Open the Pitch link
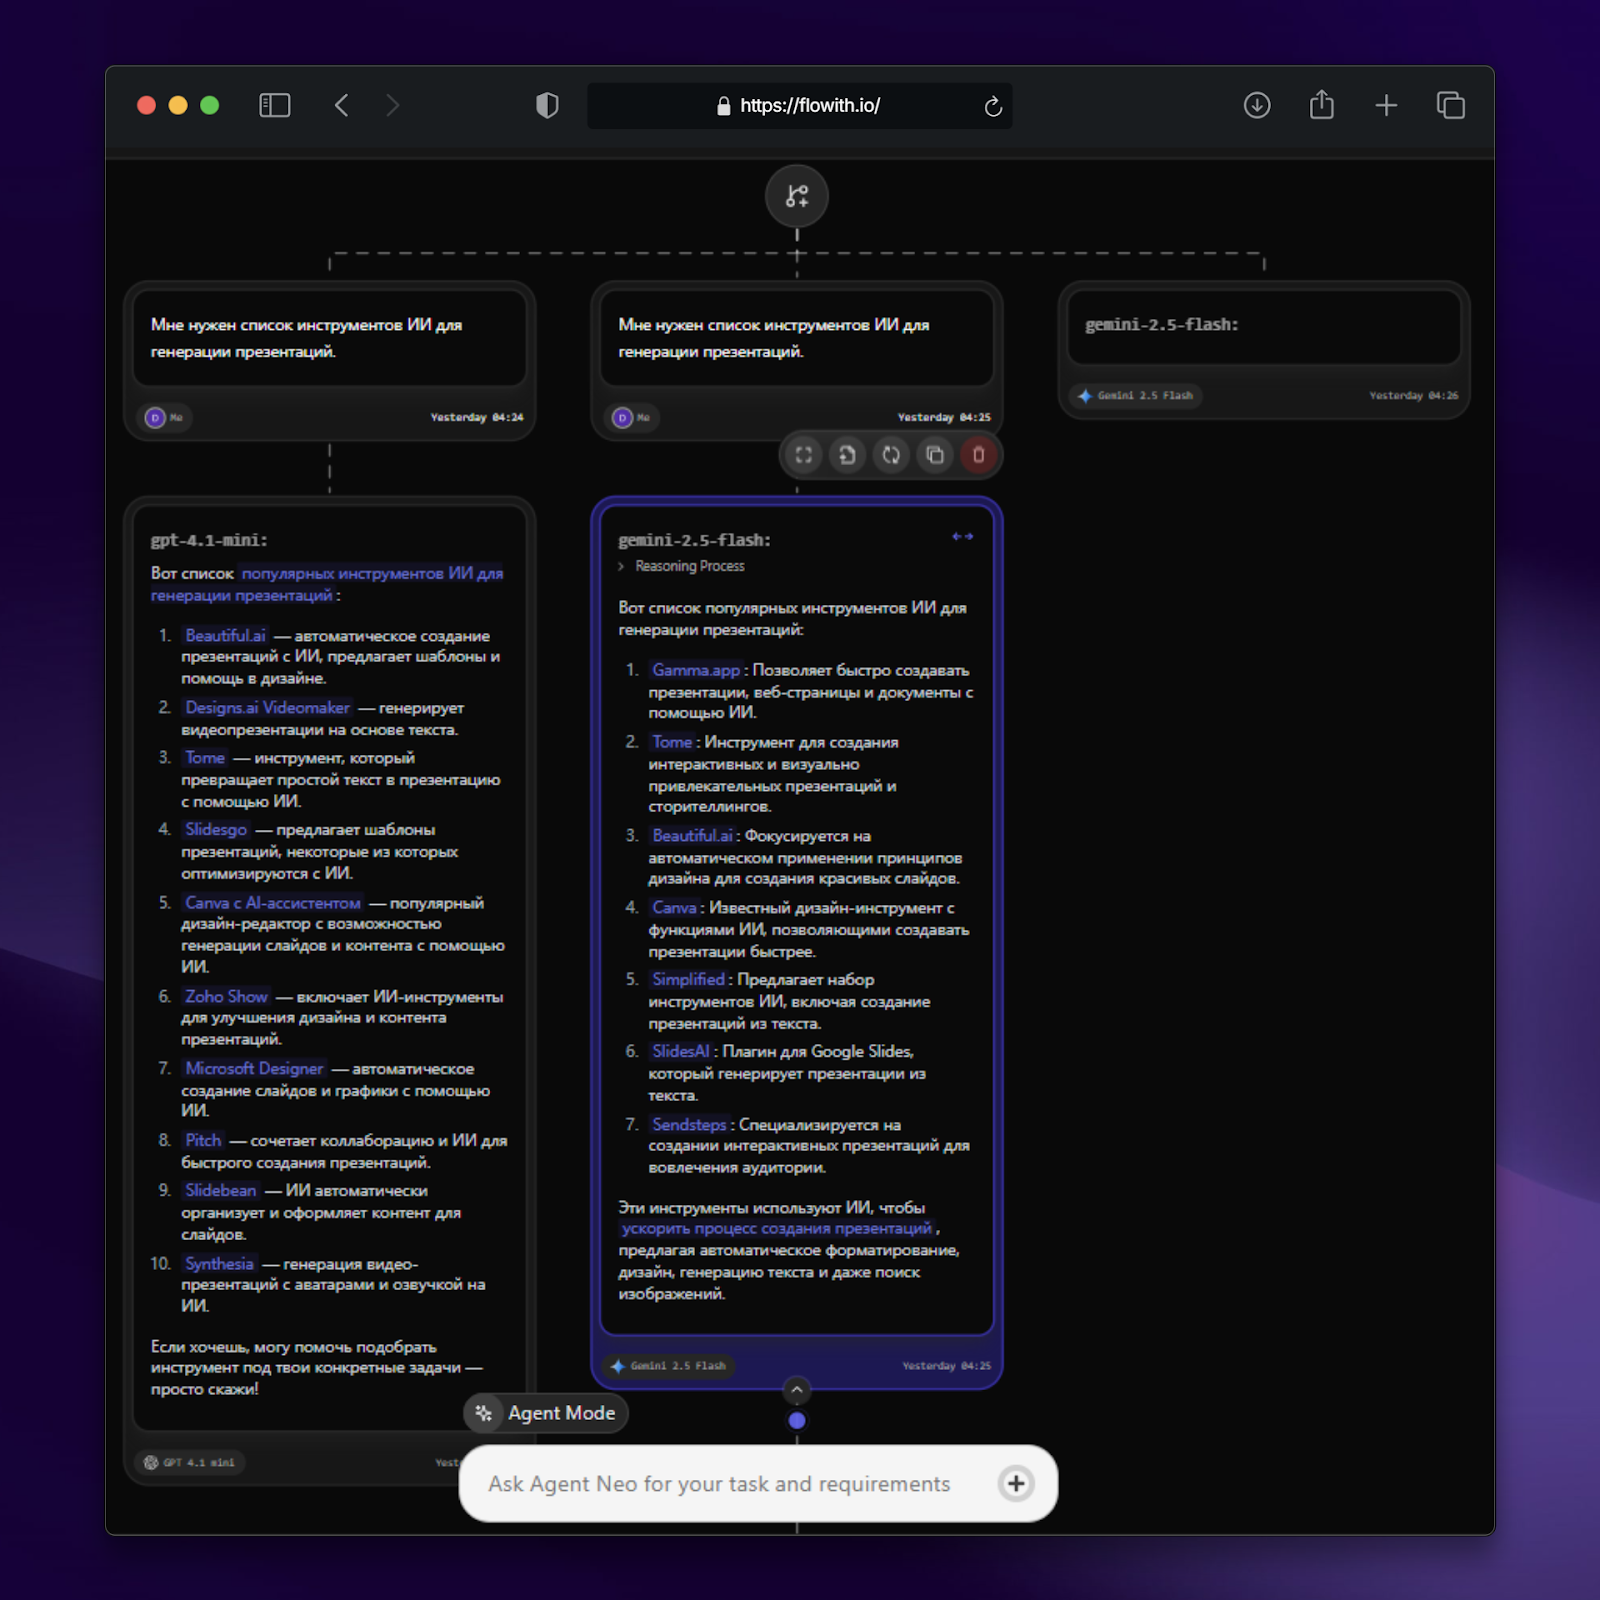Image resolution: width=1600 pixels, height=1600 pixels. point(203,1140)
